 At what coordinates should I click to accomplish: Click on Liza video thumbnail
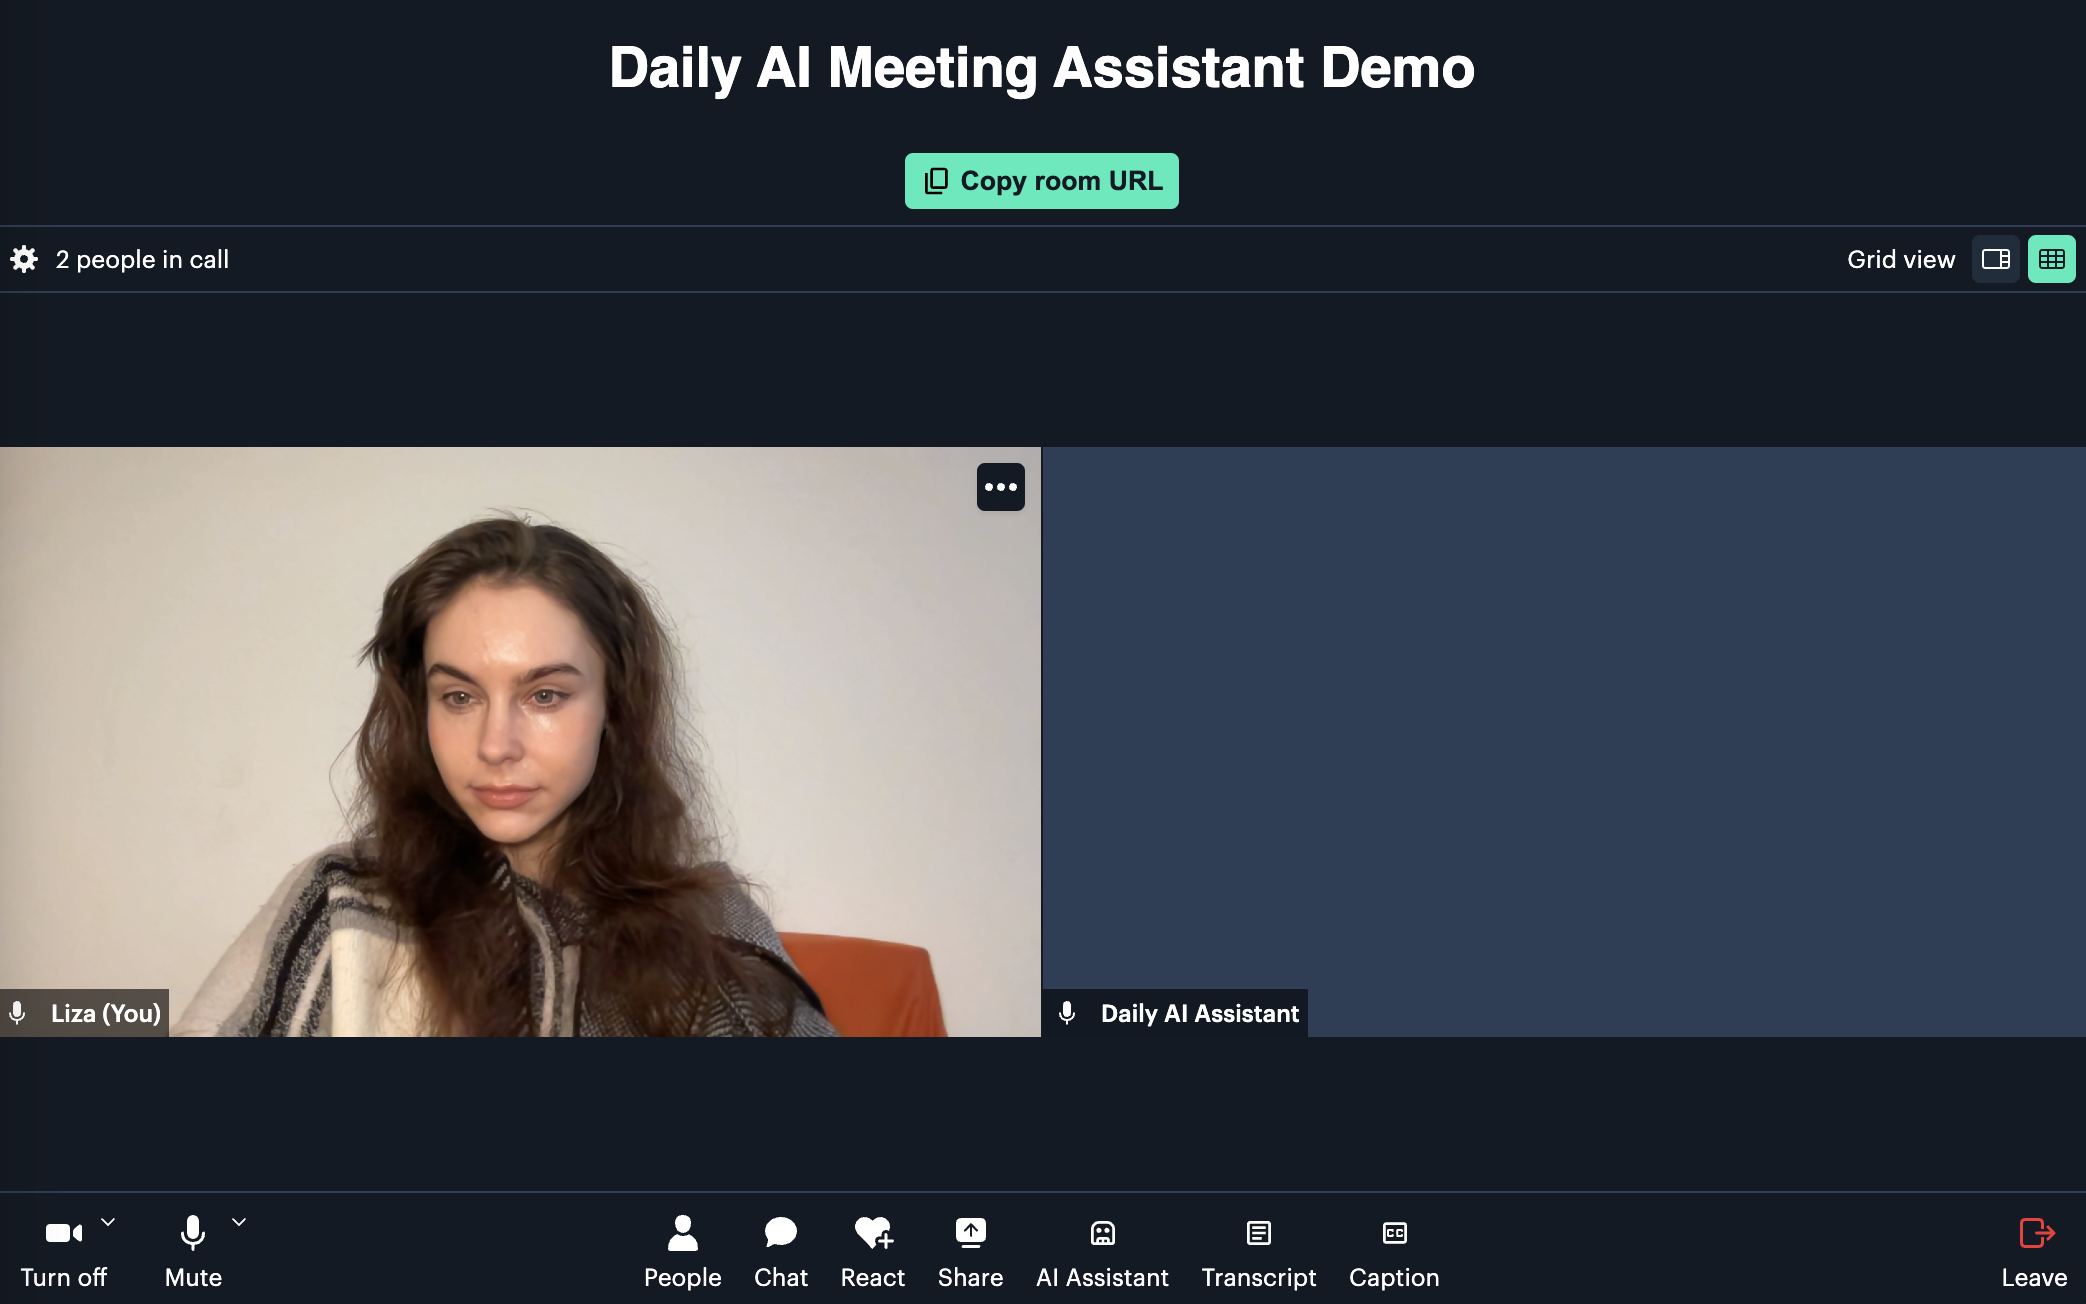point(520,742)
